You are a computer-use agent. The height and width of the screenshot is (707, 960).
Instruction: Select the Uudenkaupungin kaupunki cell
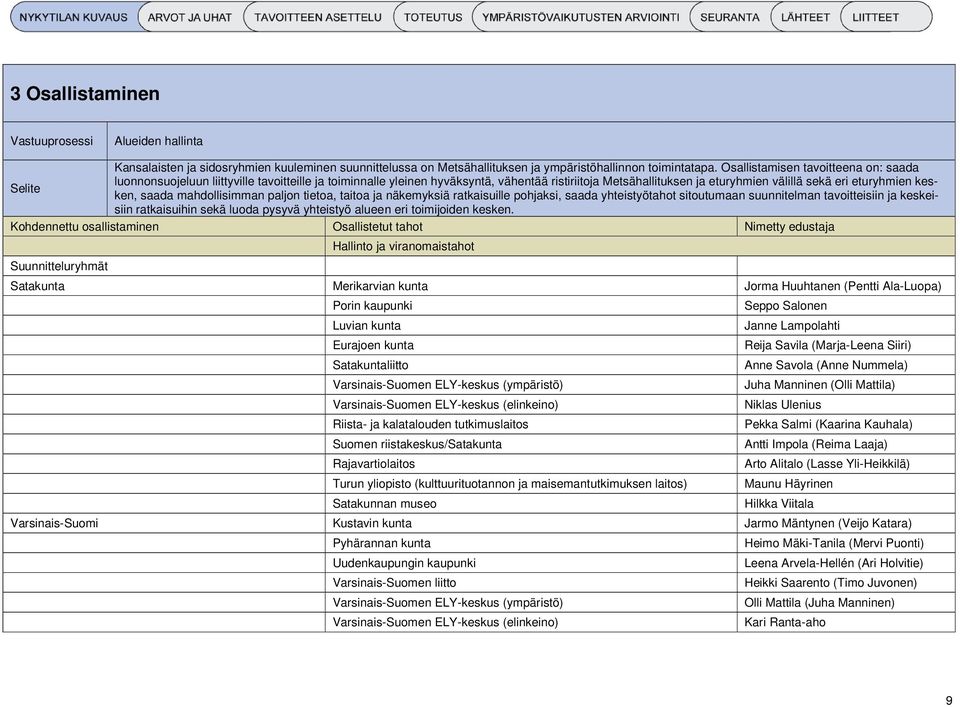pos(531,563)
